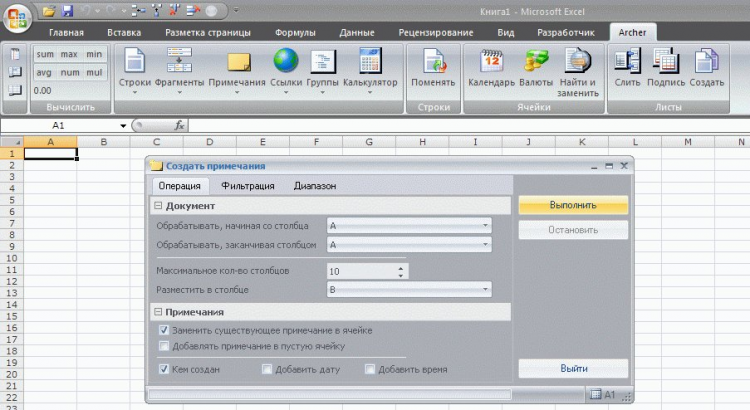Open the Календарь icon
This screenshot has height=410, width=750.
[492, 61]
